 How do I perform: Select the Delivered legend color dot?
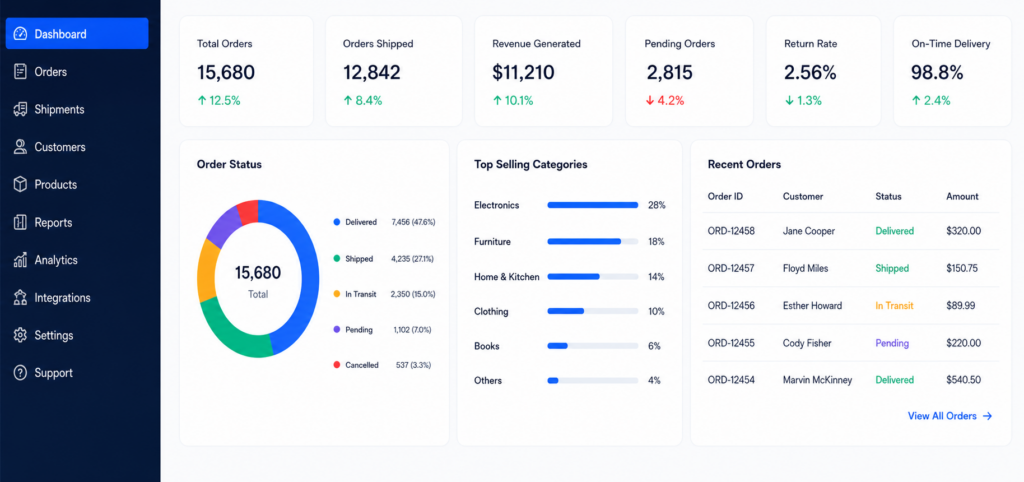tap(337, 222)
